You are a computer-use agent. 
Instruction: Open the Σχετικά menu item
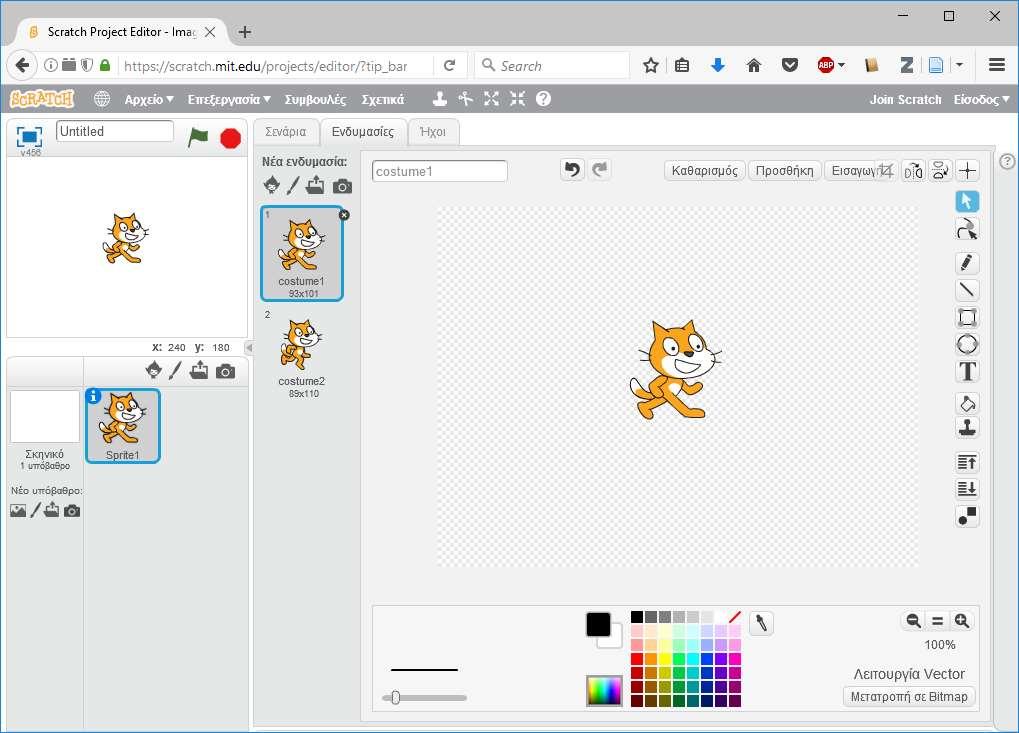383,99
